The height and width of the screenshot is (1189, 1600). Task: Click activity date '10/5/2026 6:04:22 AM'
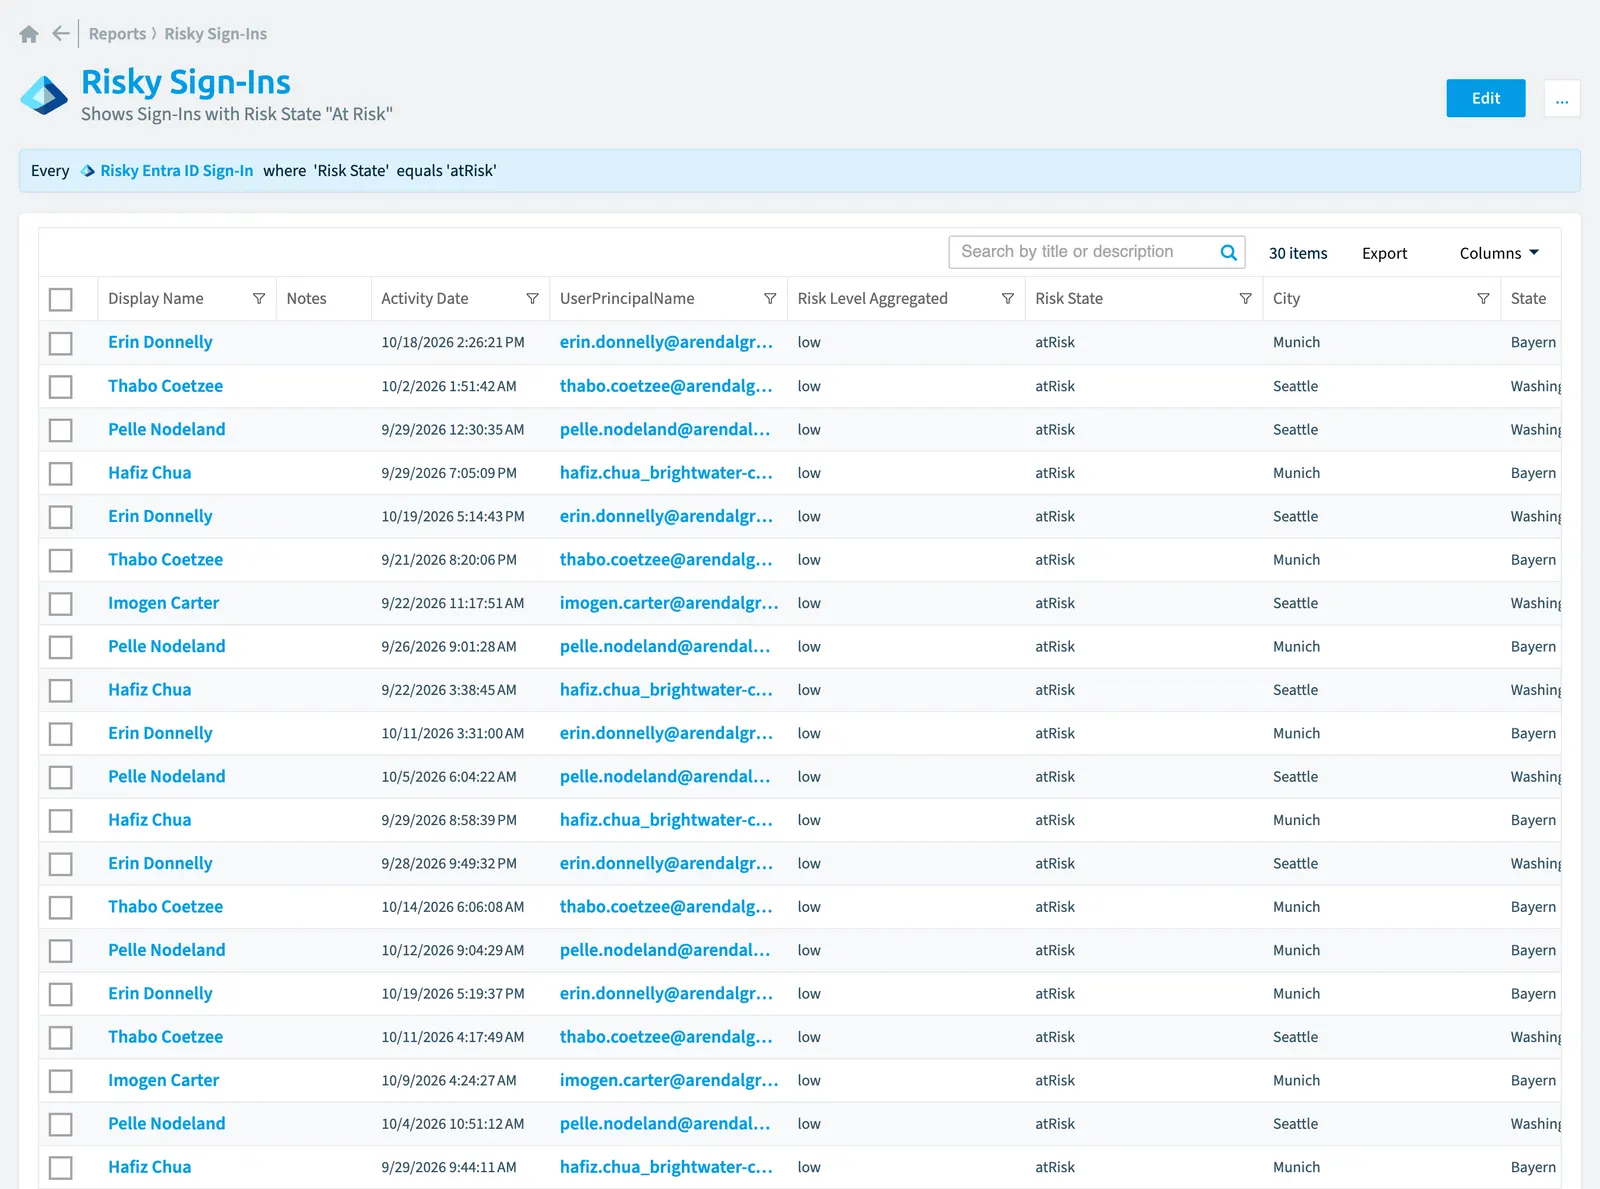tap(449, 777)
